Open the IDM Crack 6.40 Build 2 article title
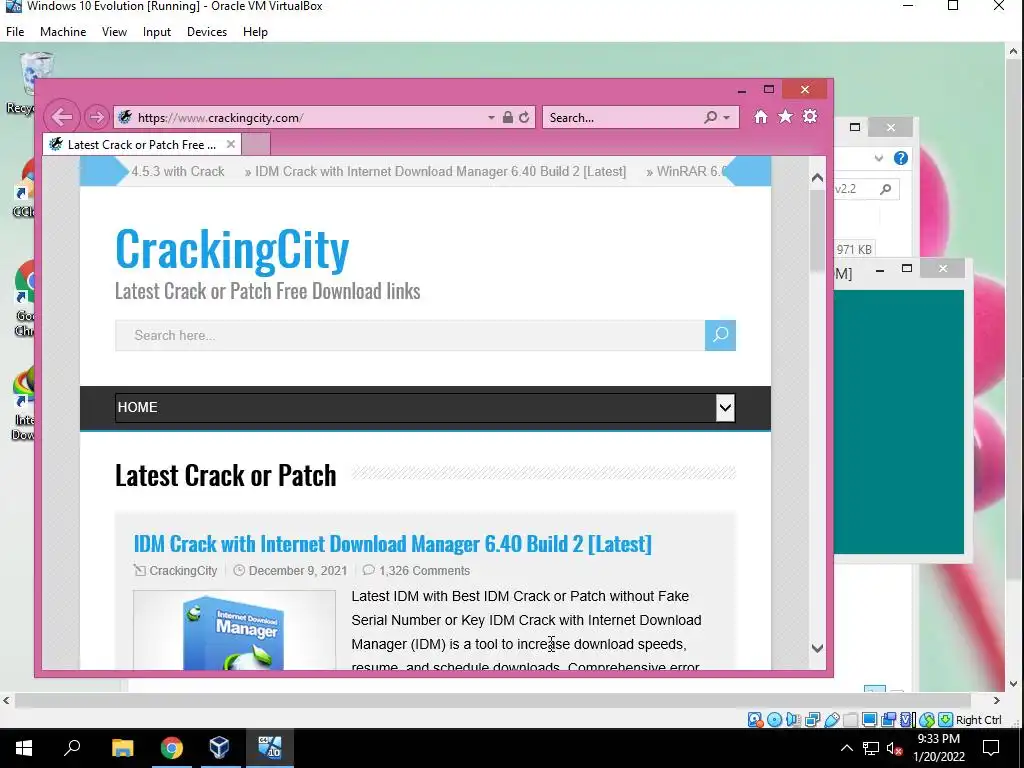Image resolution: width=1024 pixels, height=768 pixels. click(392, 543)
